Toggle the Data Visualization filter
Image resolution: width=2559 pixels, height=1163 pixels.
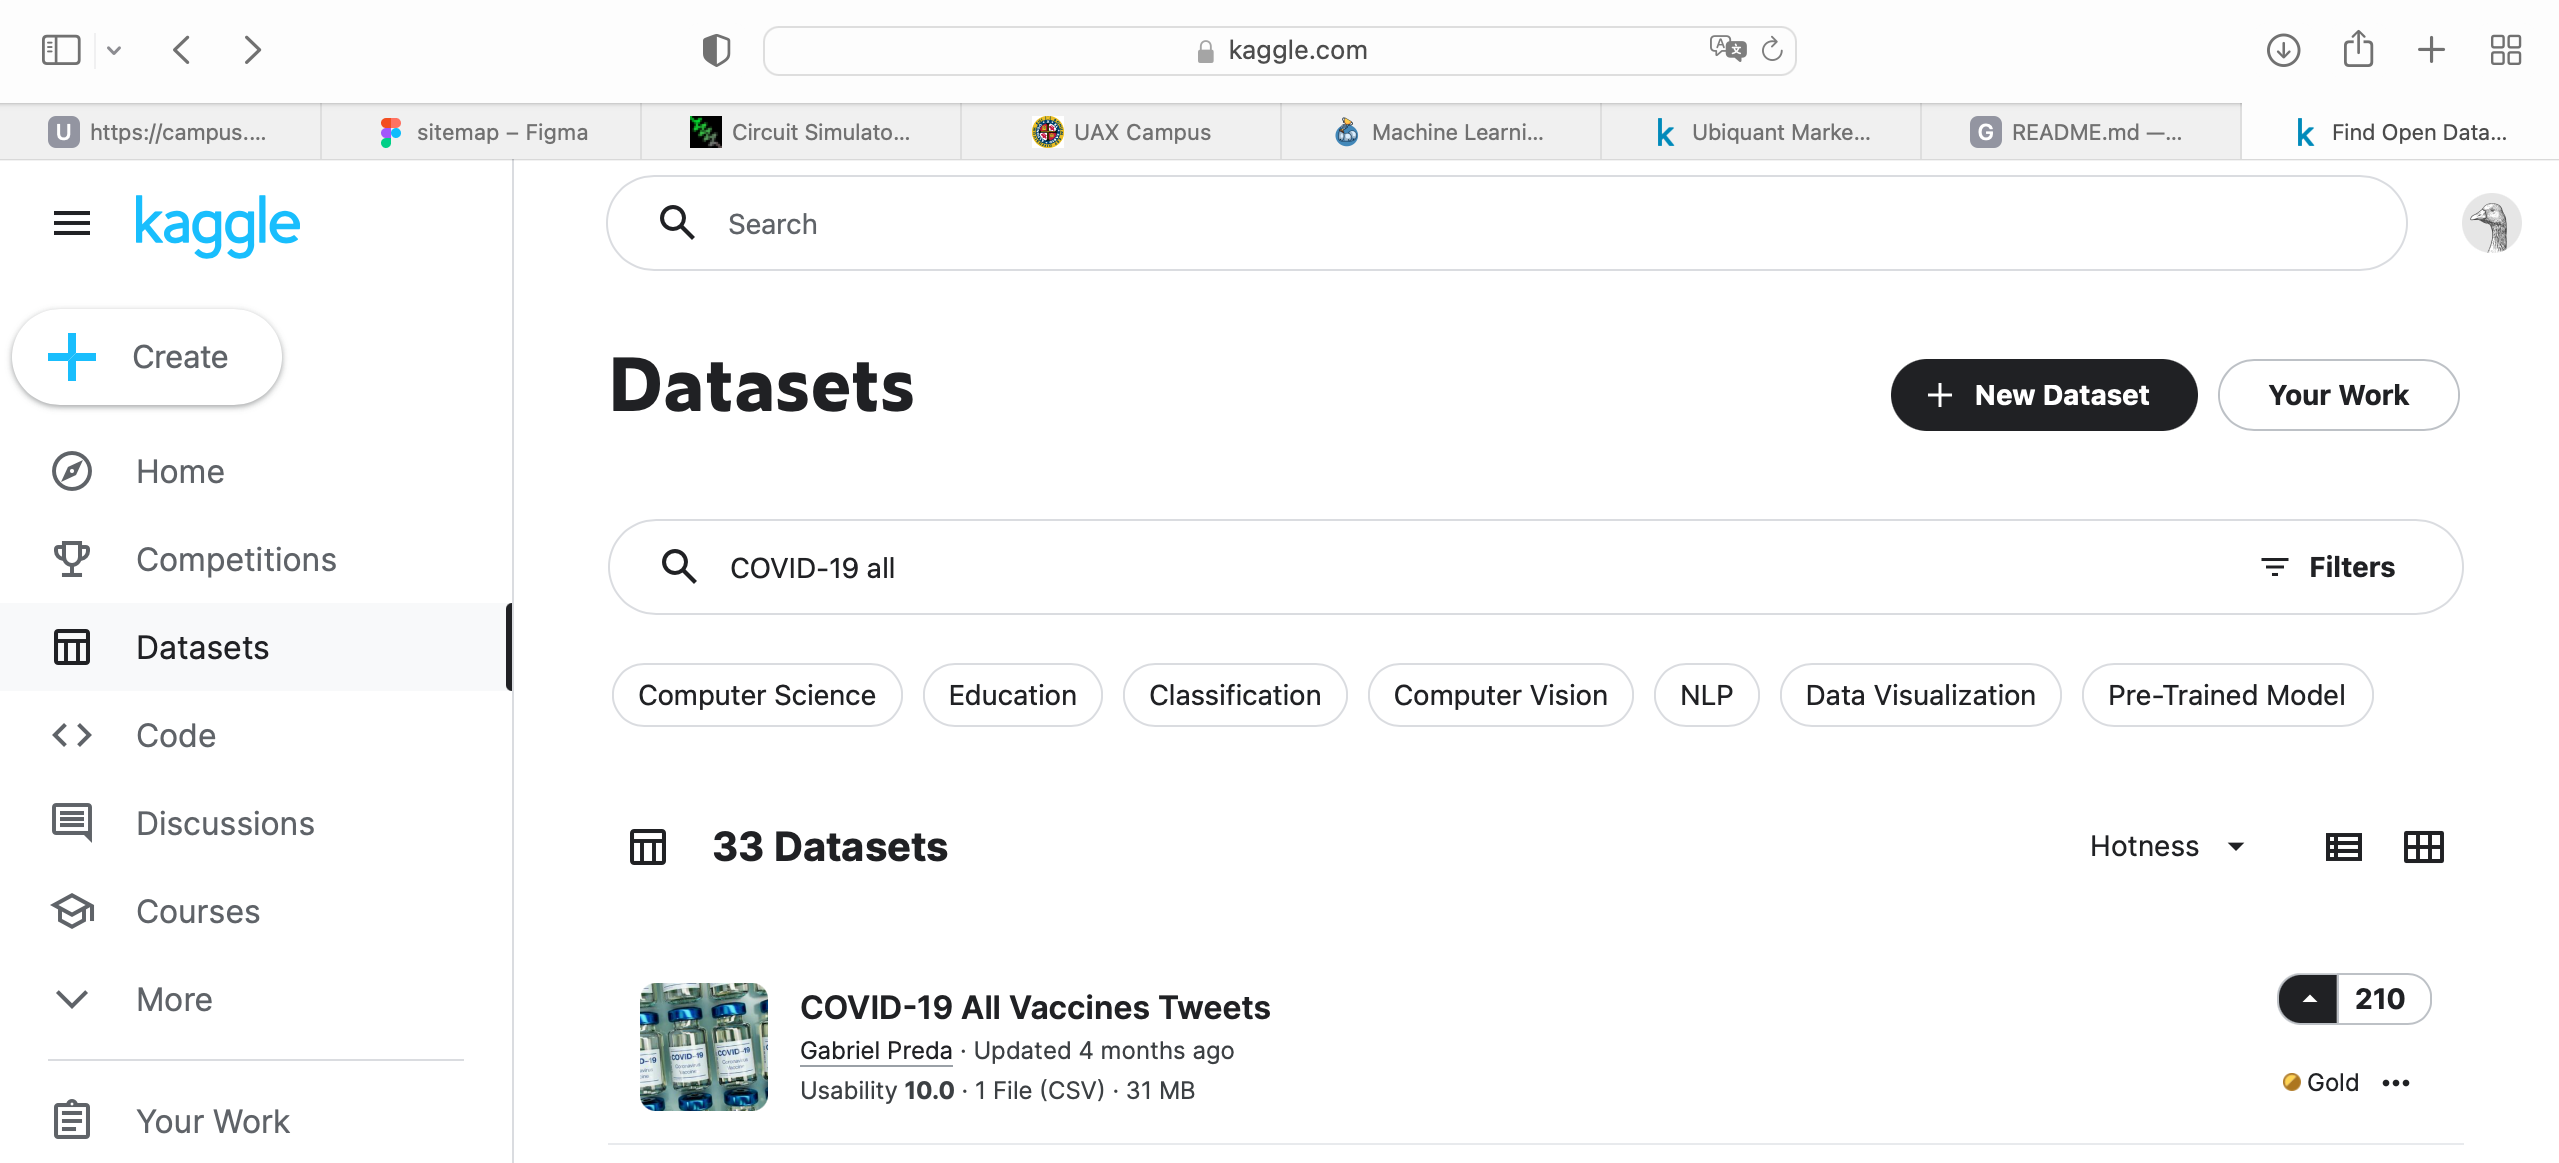(x=1919, y=694)
